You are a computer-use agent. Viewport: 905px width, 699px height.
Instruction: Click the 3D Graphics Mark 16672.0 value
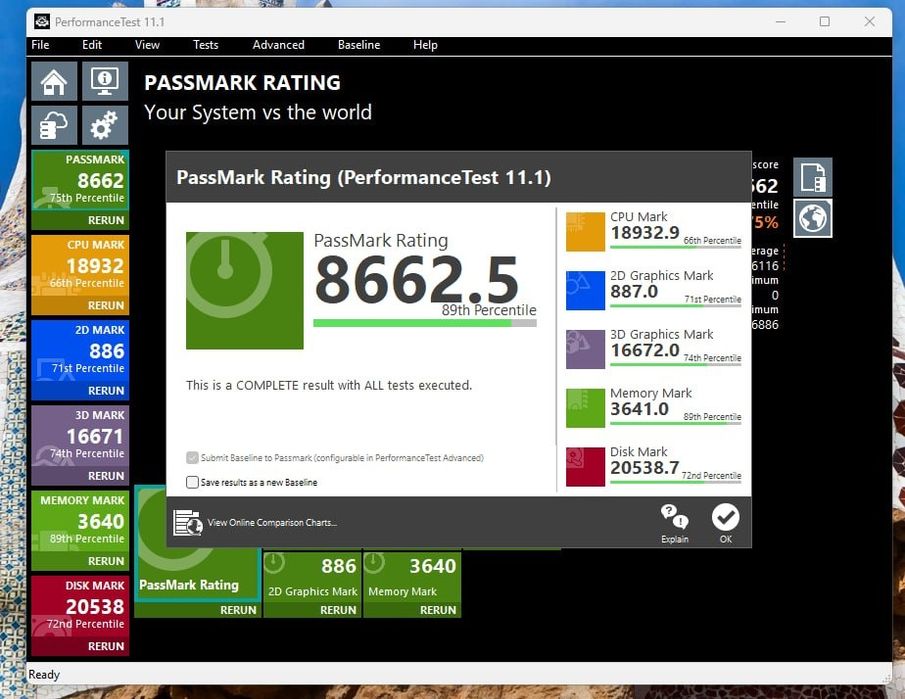click(x=645, y=350)
